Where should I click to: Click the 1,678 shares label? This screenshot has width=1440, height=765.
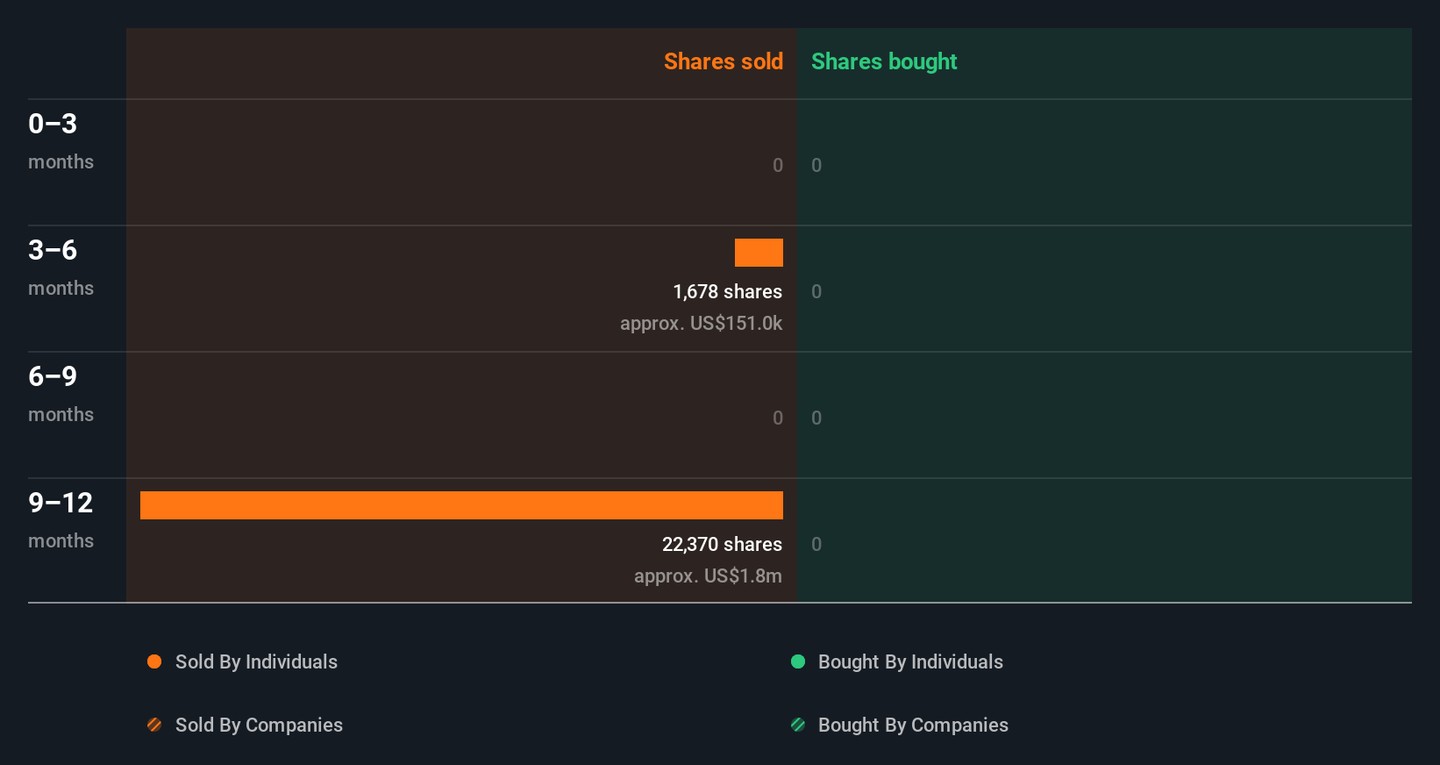[727, 292]
